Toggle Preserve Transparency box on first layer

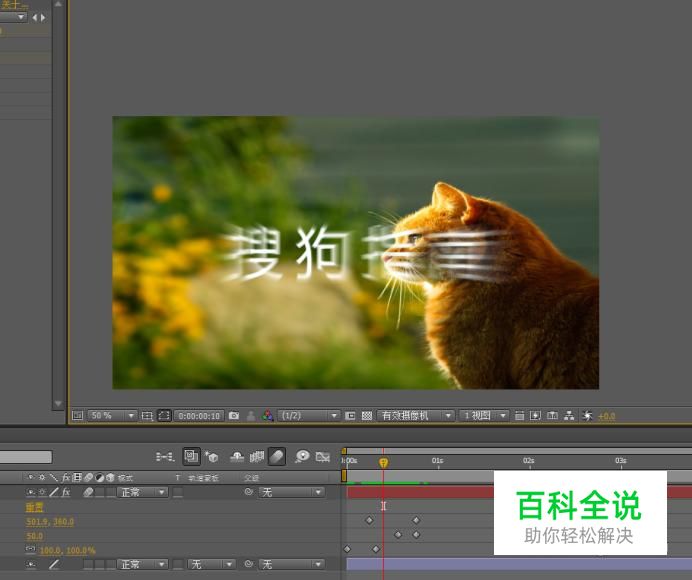tap(178, 492)
